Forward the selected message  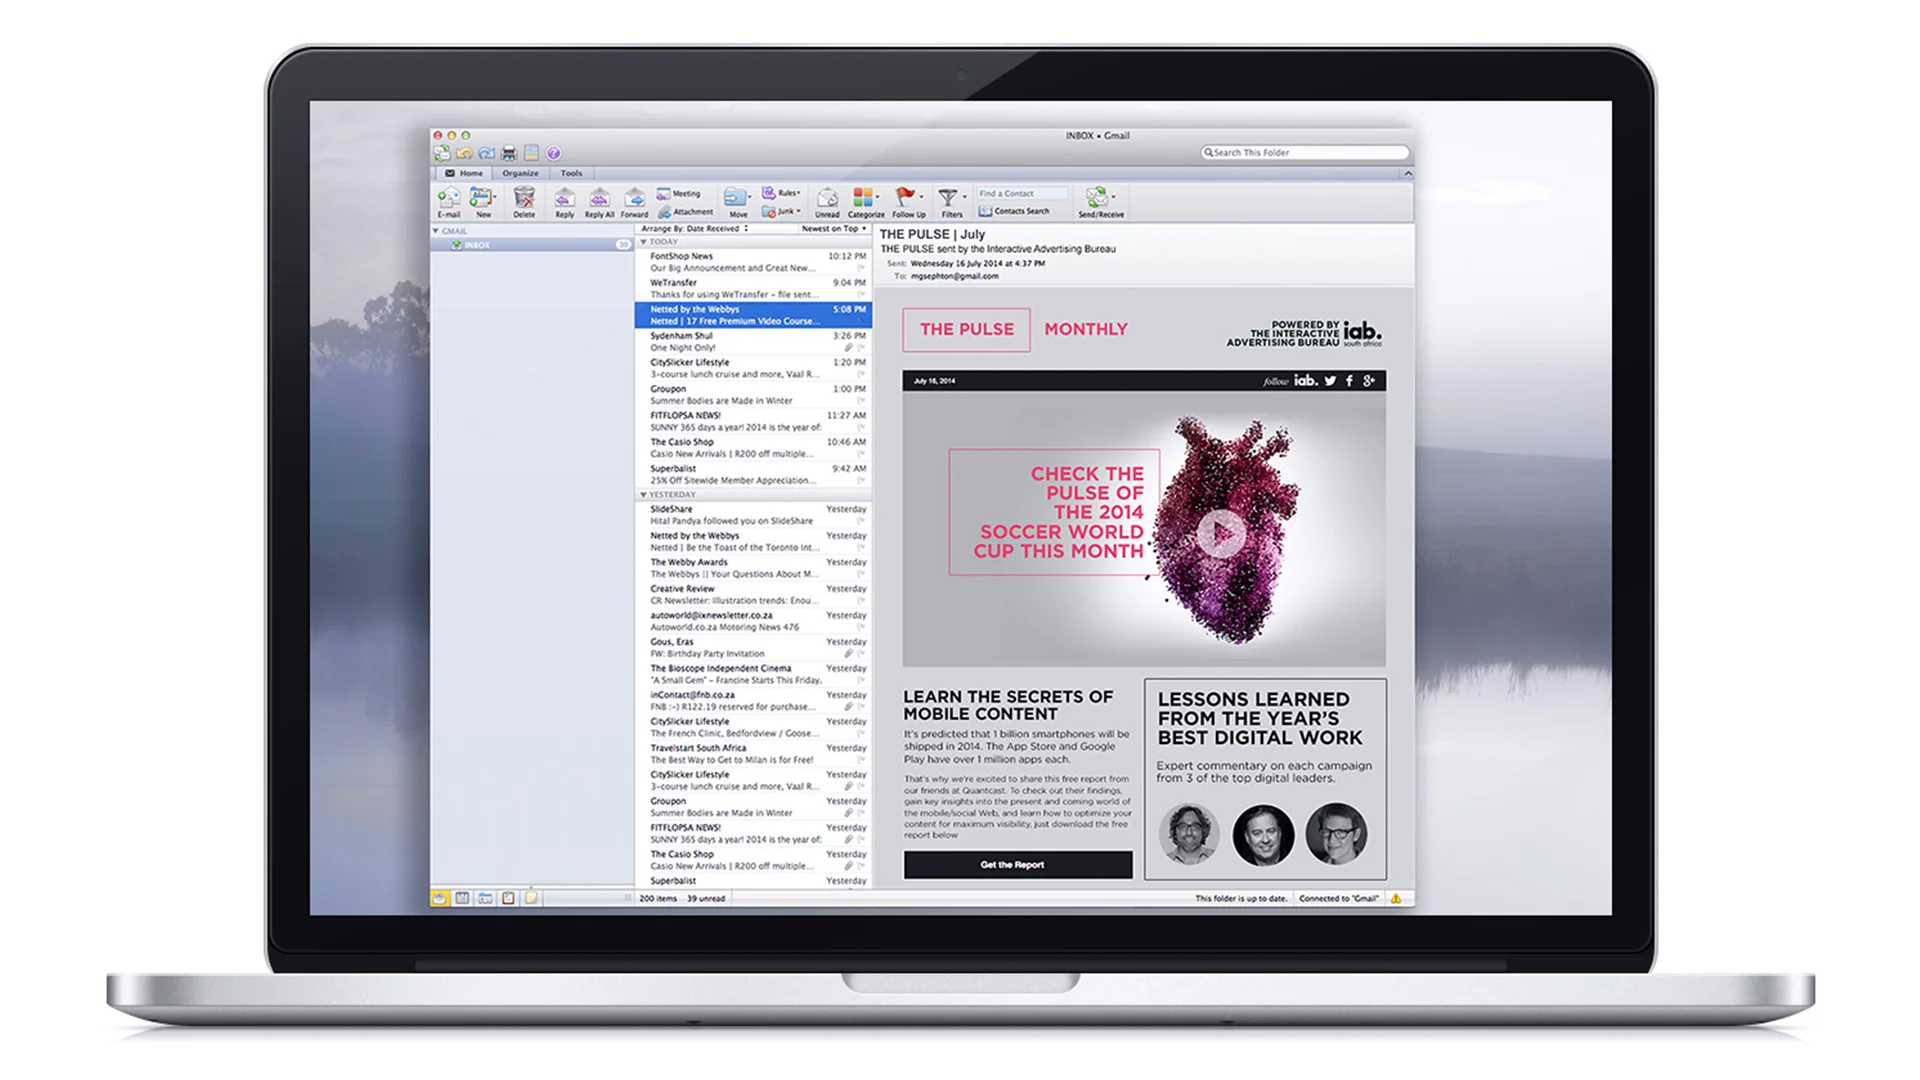point(635,201)
